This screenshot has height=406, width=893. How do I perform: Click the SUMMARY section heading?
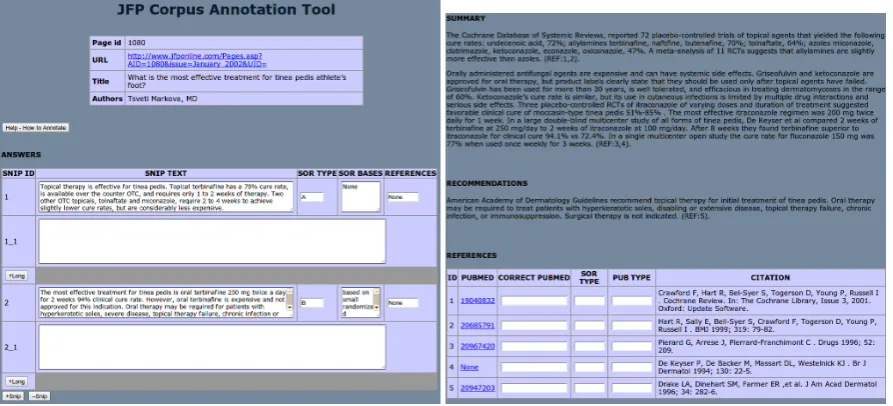pos(465,18)
